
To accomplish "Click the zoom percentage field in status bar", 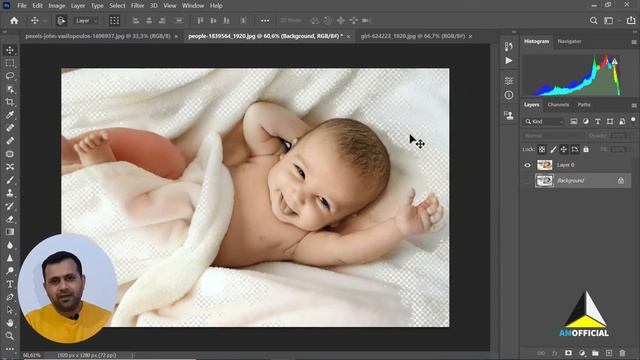I will pos(32,356).
